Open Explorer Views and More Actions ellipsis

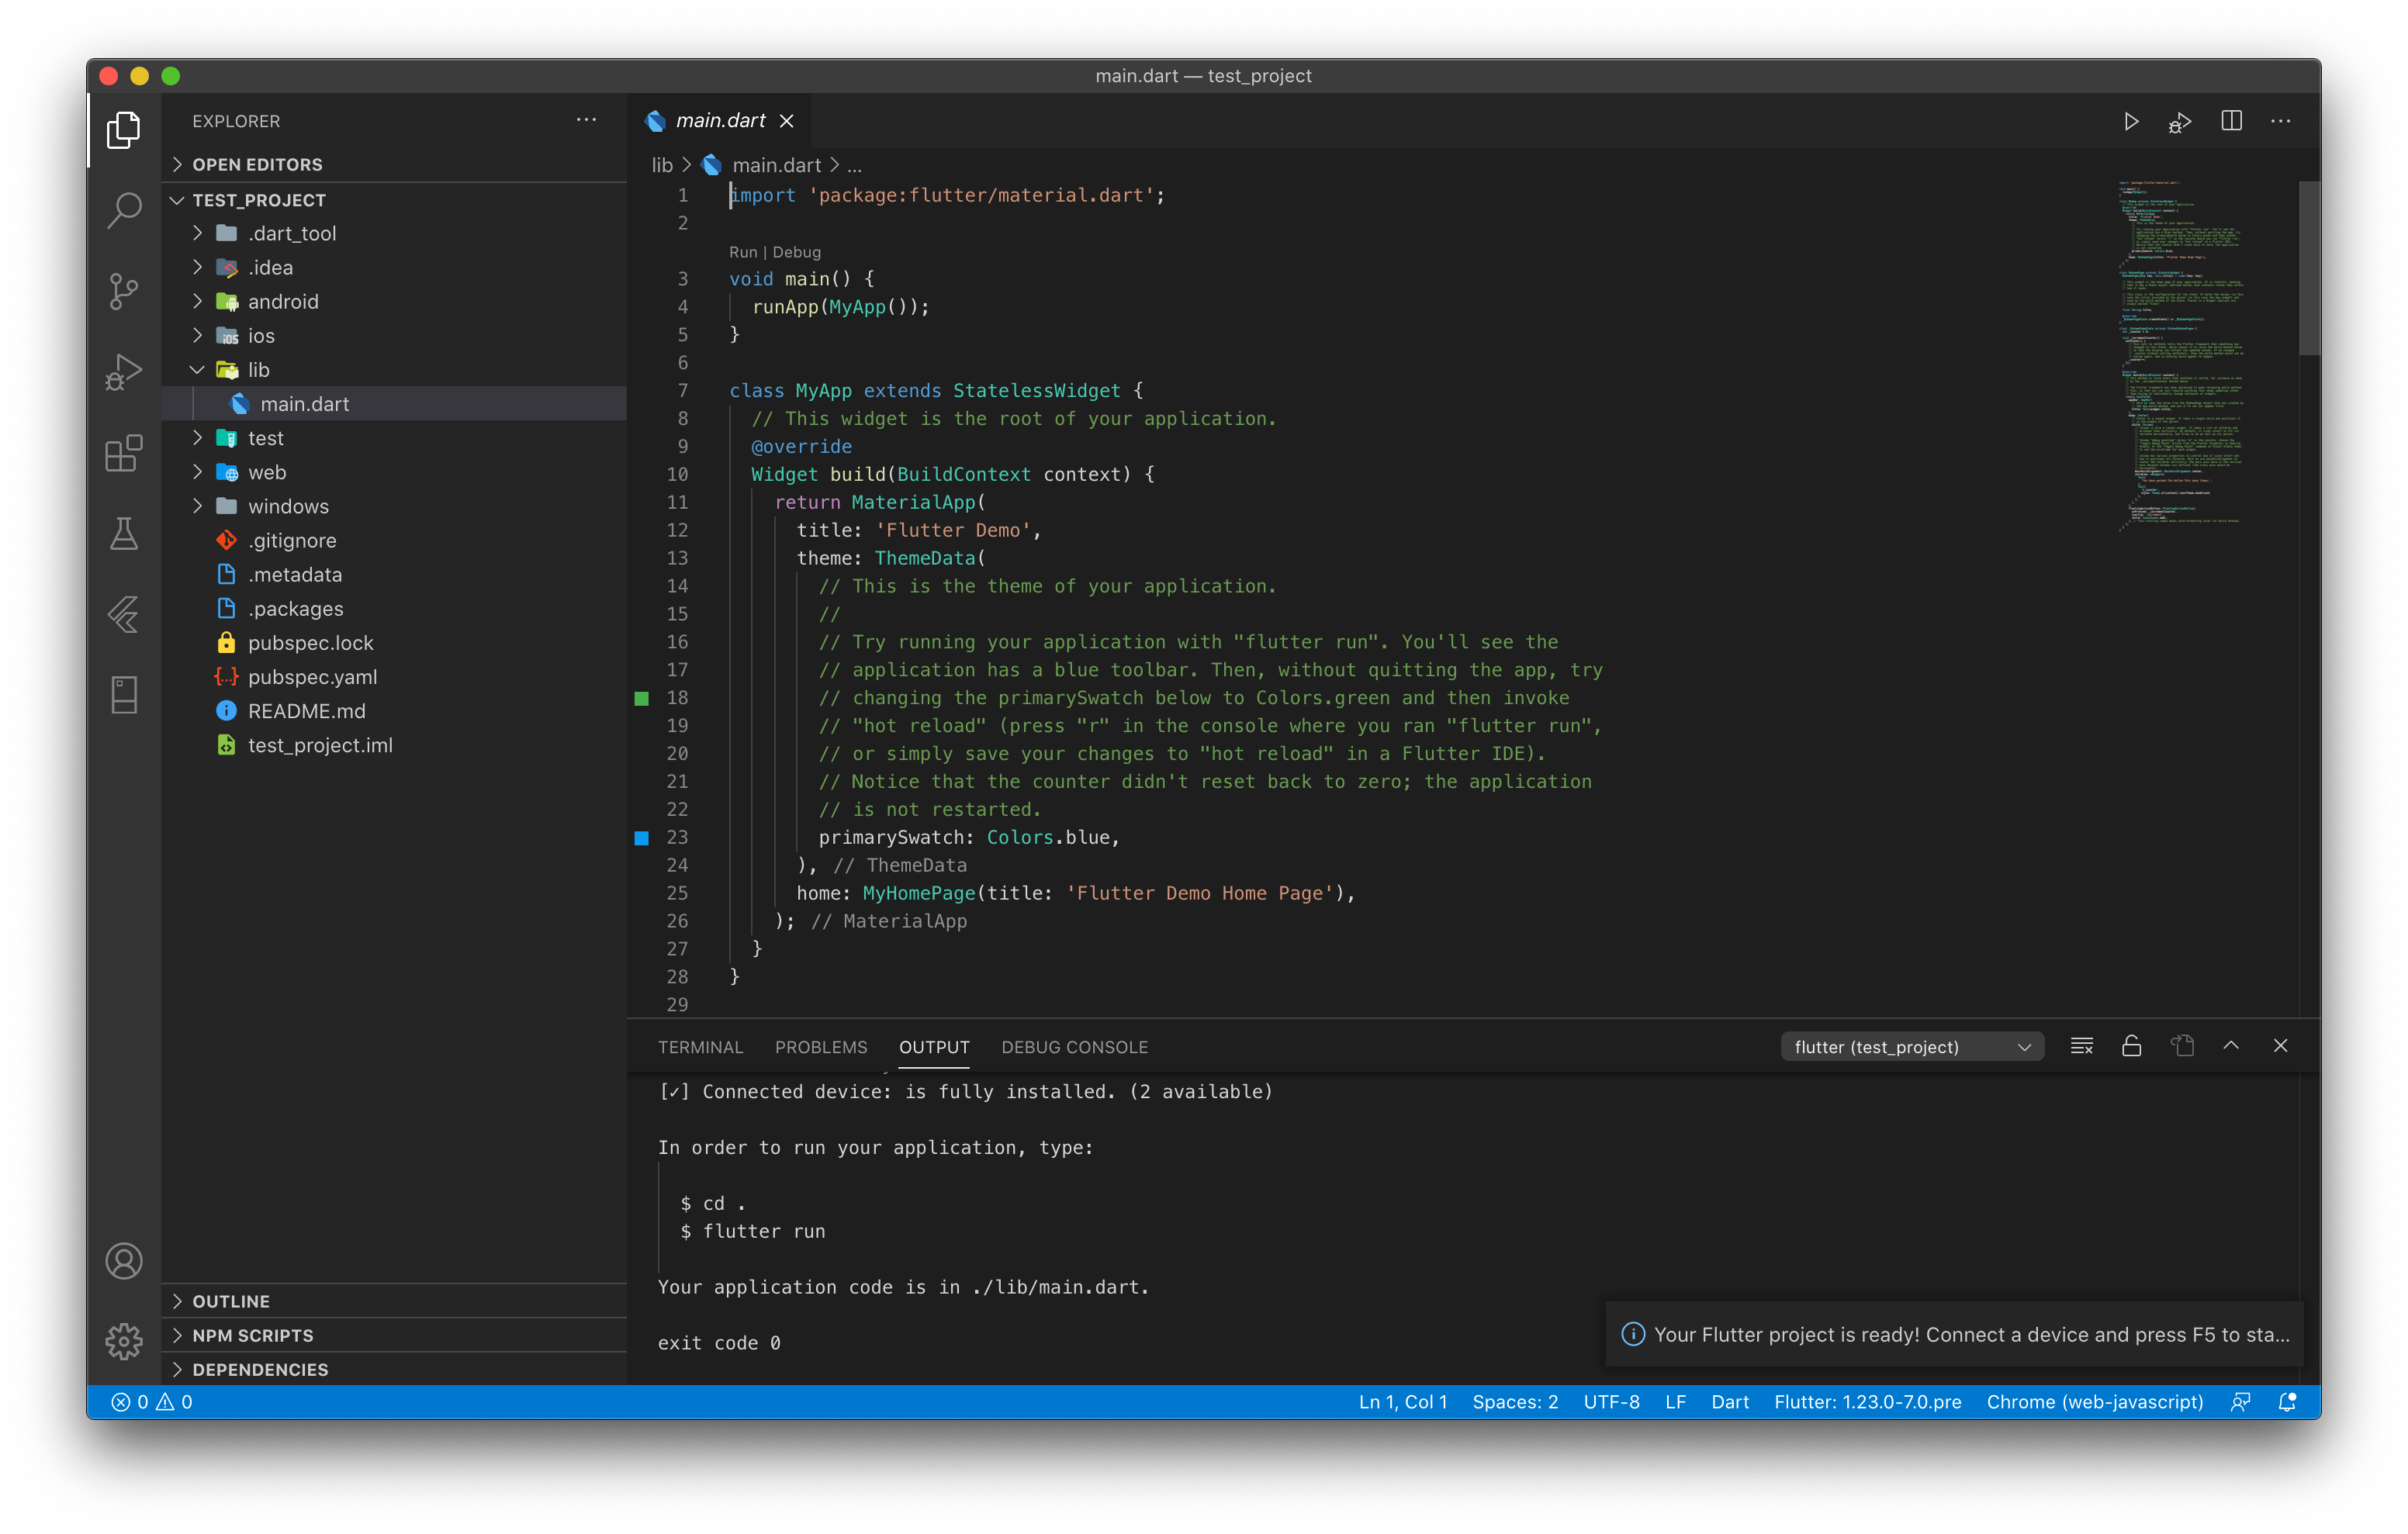587,120
